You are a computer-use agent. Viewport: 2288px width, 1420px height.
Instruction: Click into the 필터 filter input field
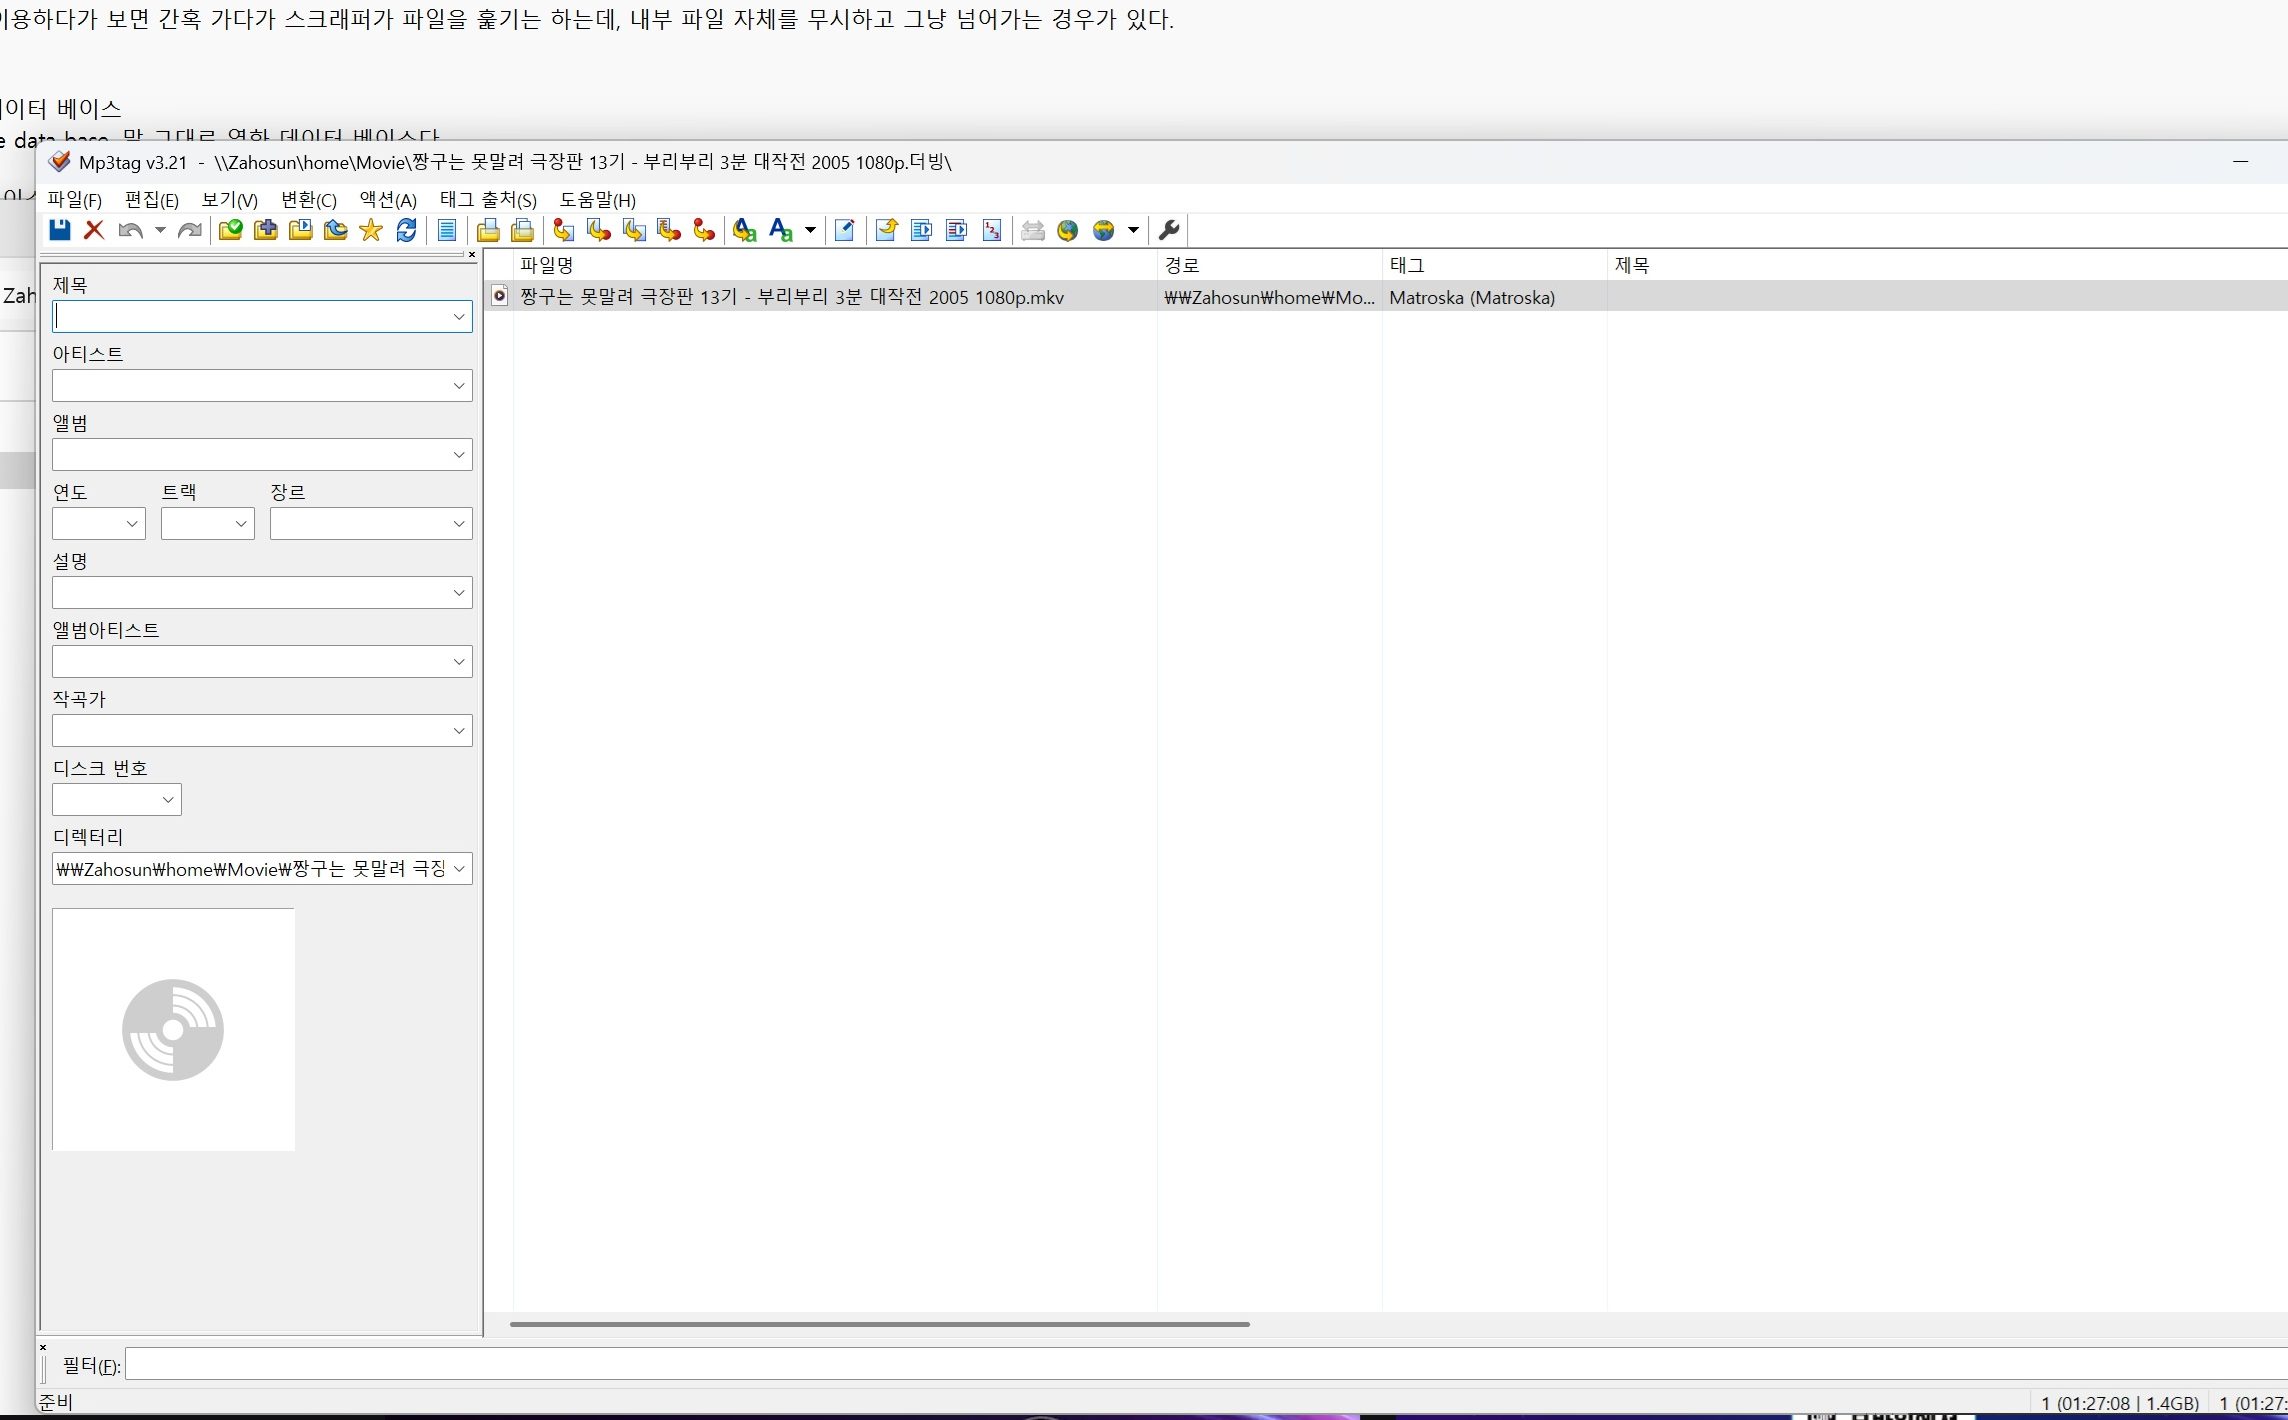(1200, 1365)
